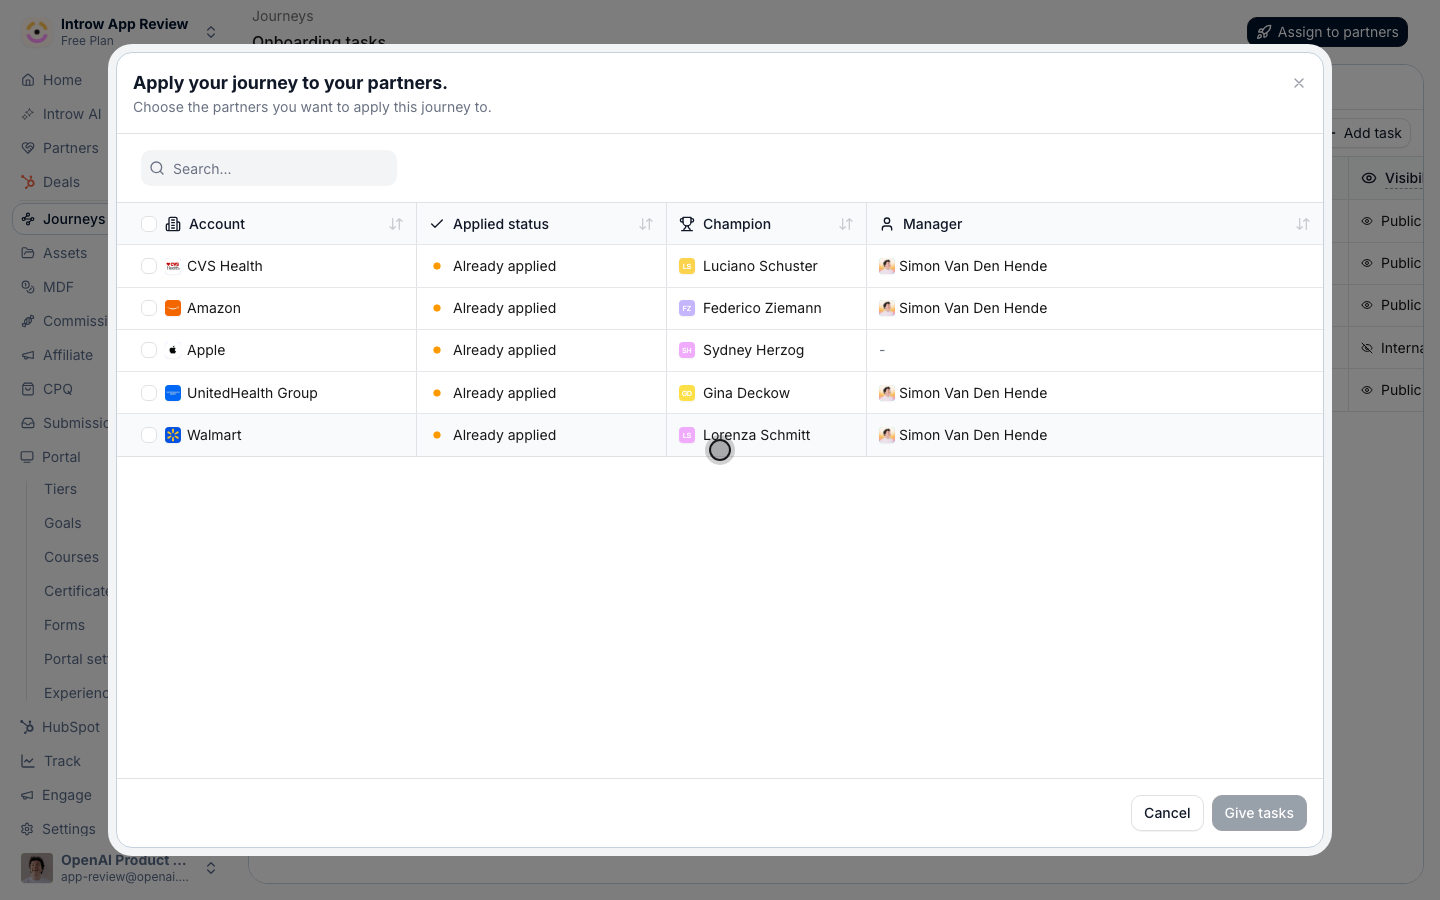Click Assign to partners button
The height and width of the screenshot is (900, 1440).
tap(1327, 32)
